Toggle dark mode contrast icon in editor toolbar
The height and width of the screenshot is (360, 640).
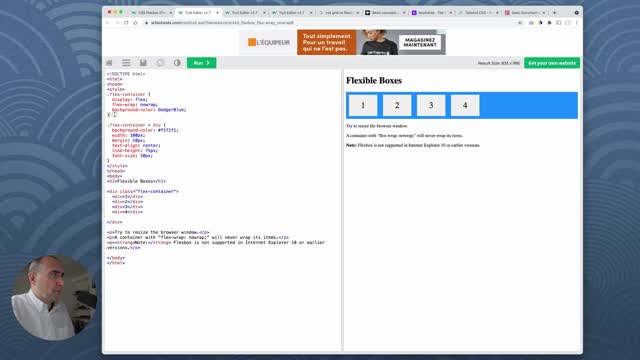point(177,63)
